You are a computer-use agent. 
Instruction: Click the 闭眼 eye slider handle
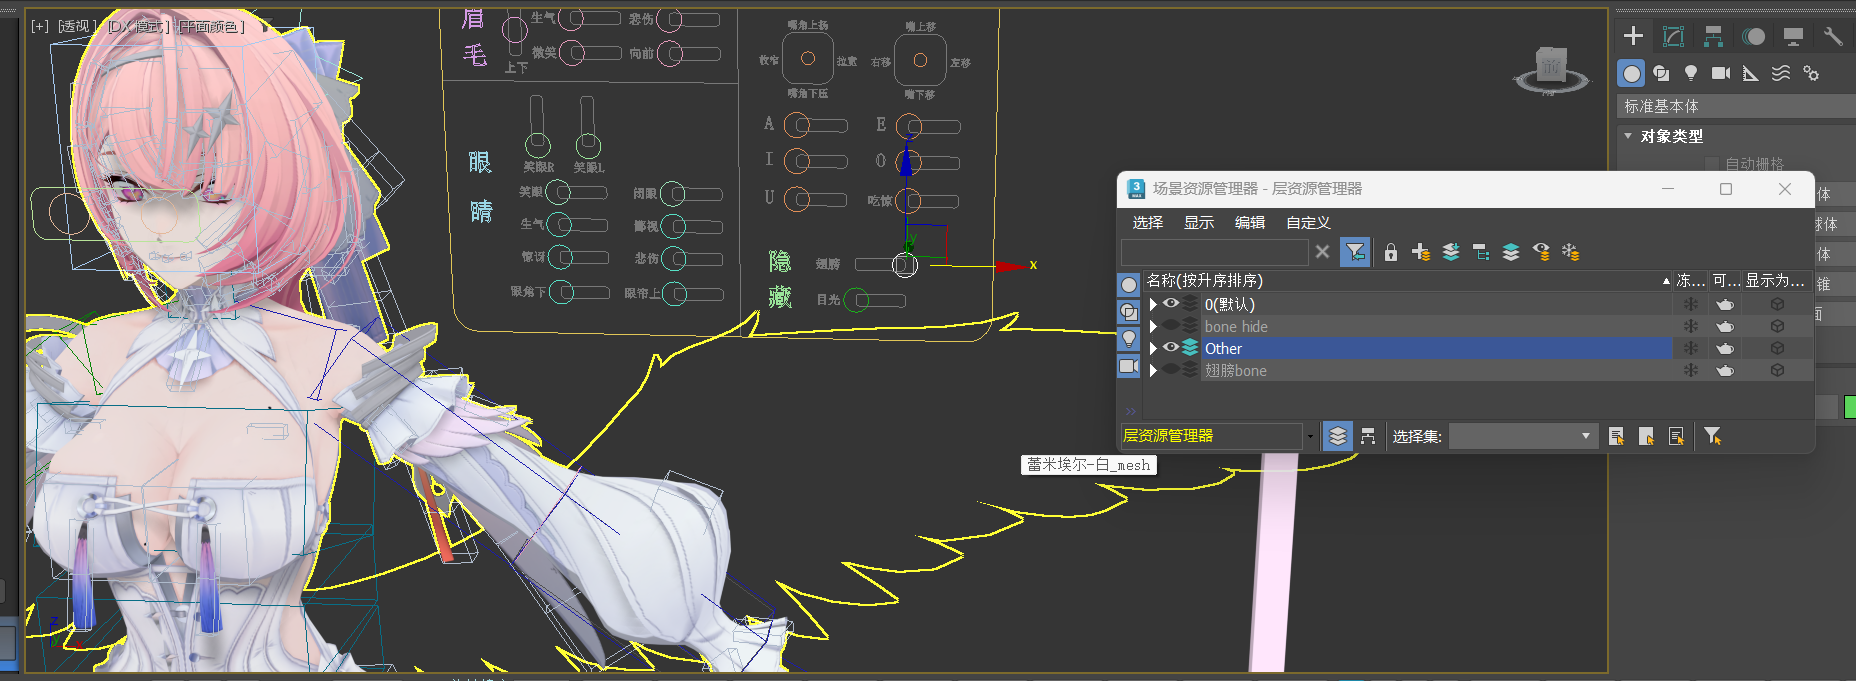(x=673, y=193)
